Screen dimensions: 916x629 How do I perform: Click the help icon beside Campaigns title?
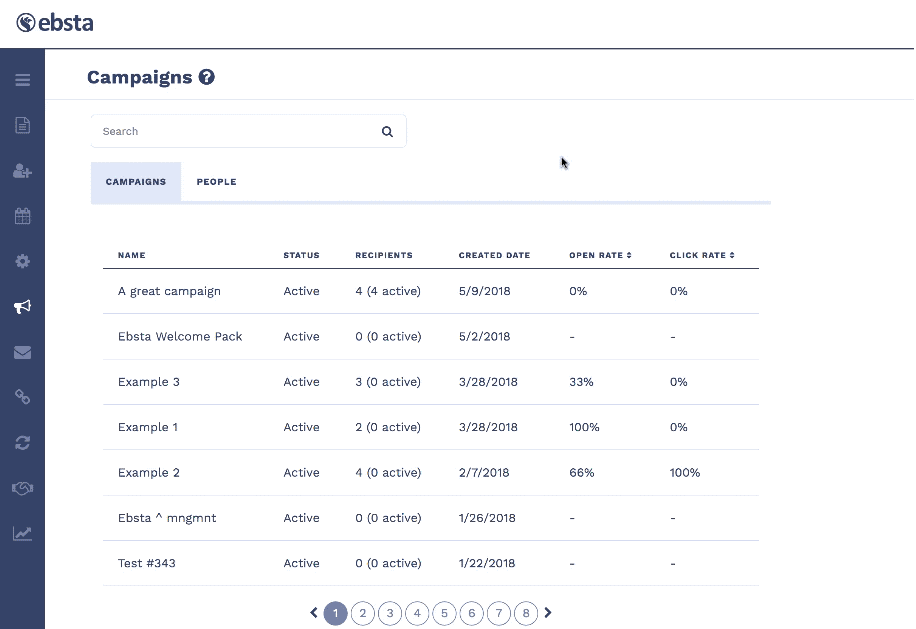click(x=207, y=77)
